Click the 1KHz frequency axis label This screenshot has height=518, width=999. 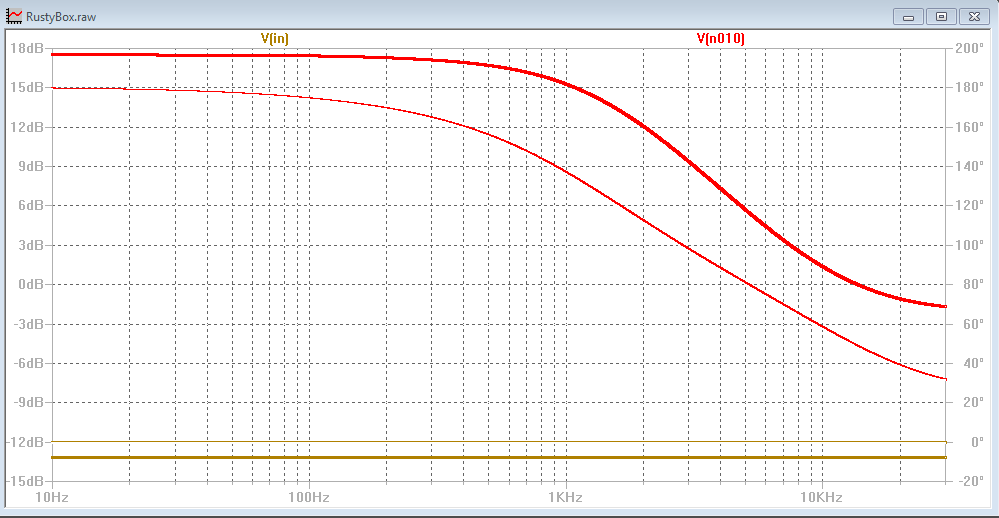(565, 497)
